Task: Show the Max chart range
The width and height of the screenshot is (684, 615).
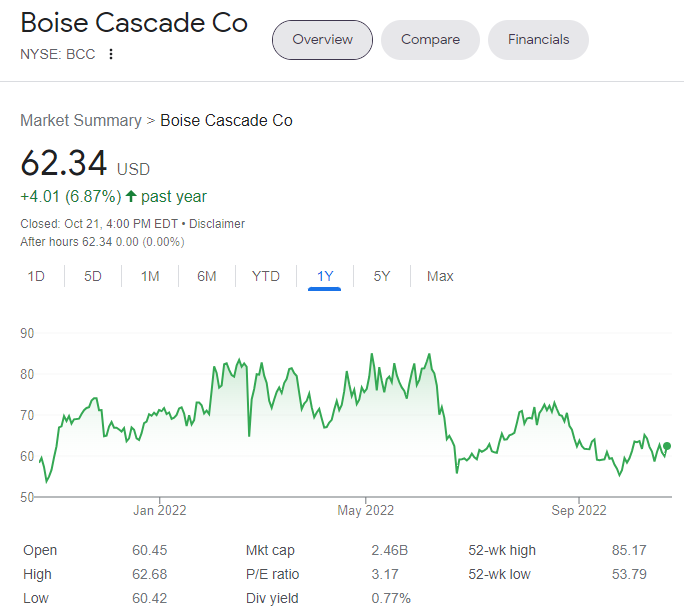Action: coord(440,276)
